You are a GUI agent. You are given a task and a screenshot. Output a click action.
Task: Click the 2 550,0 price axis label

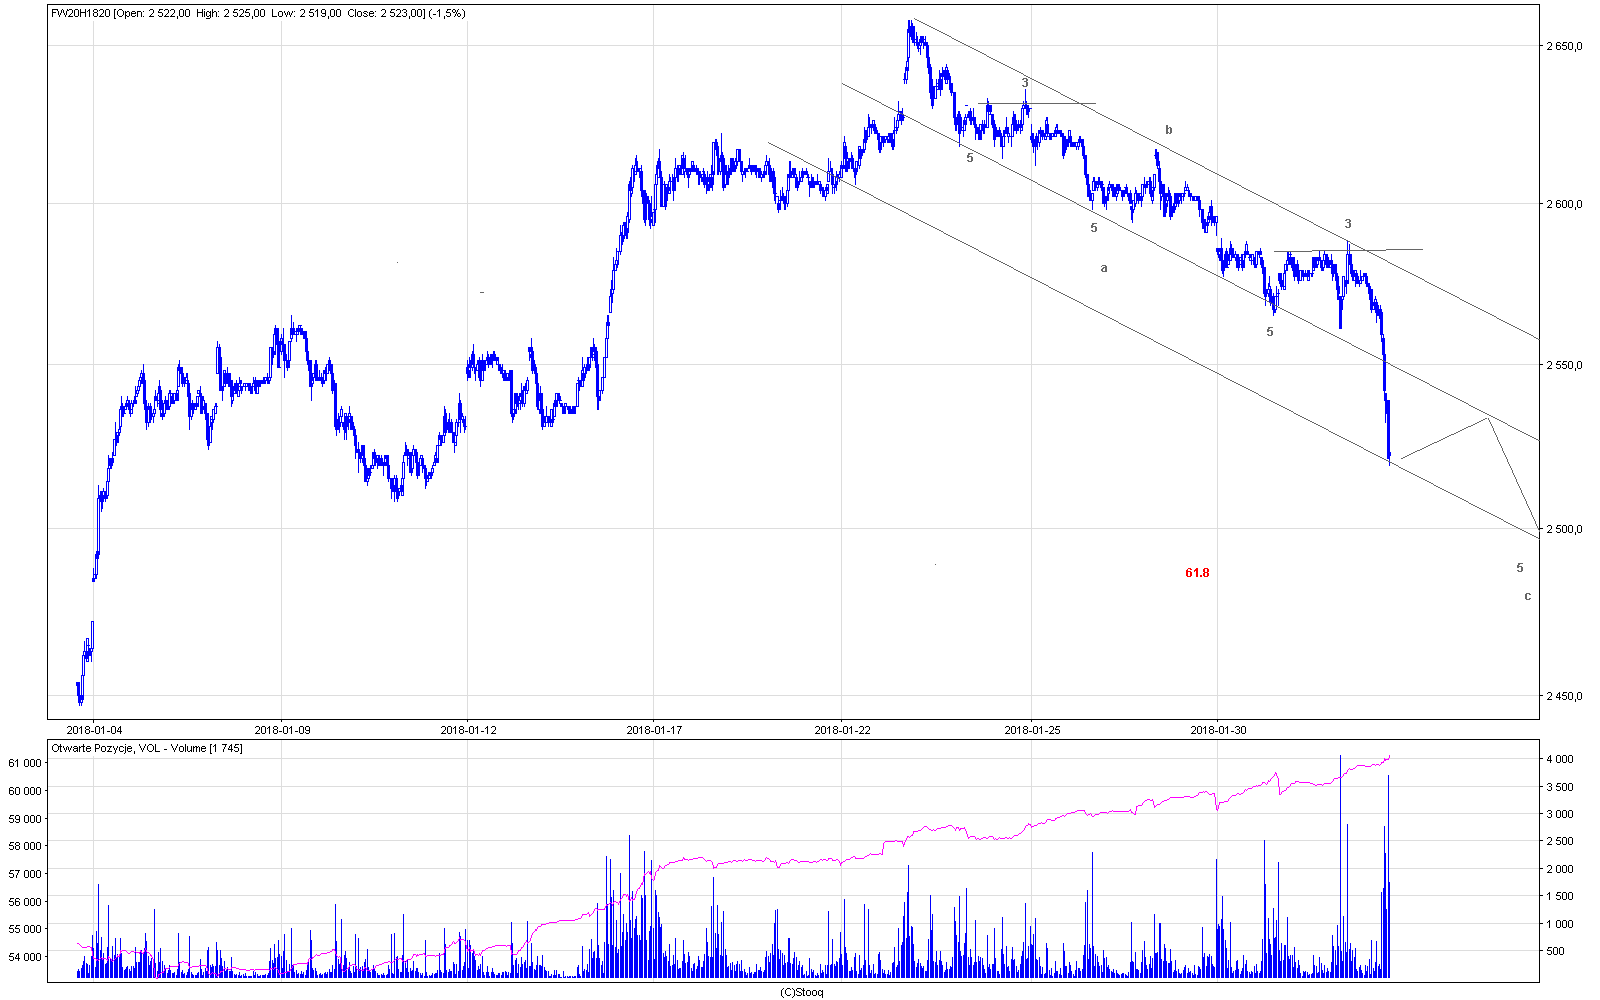click(x=1565, y=365)
